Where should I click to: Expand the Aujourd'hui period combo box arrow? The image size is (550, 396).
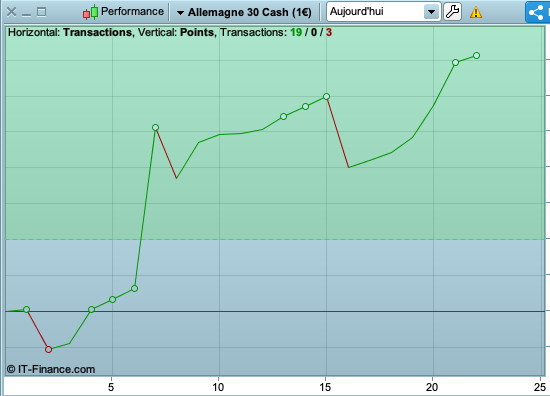(431, 12)
